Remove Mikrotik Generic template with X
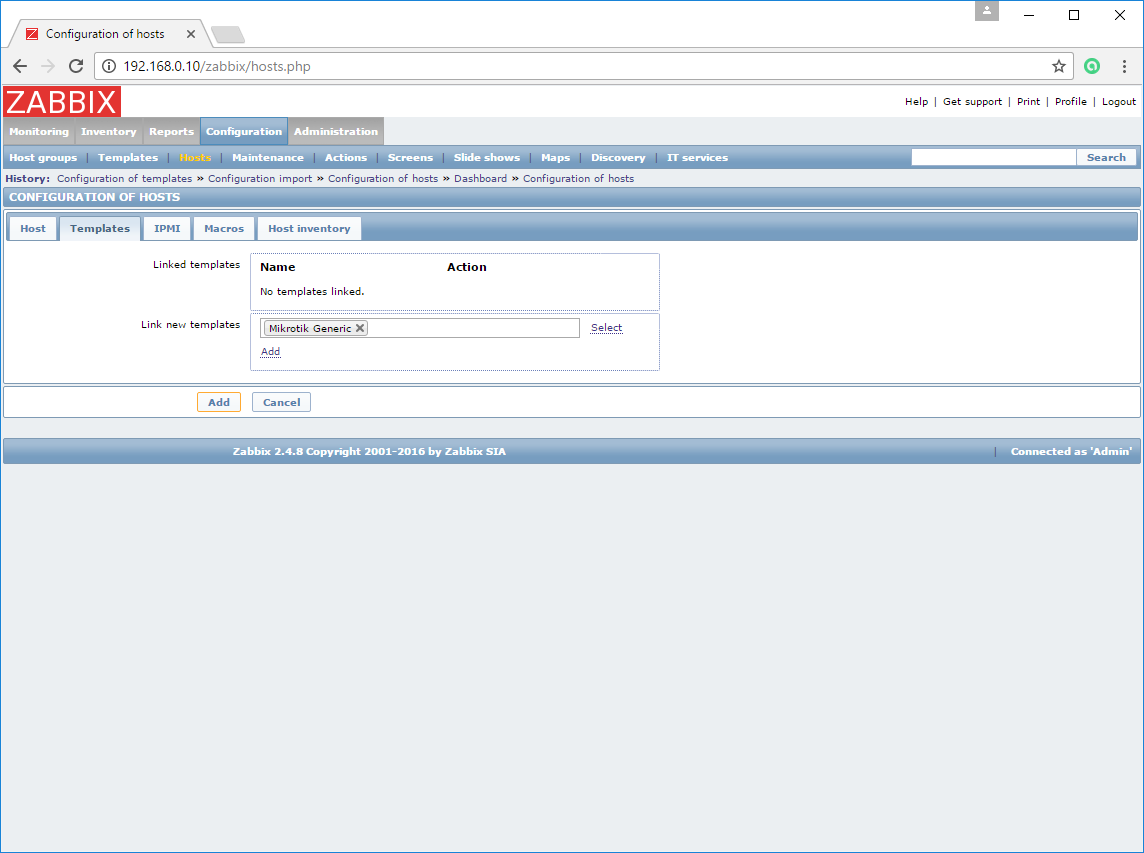The height and width of the screenshot is (853, 1144). tap(360, 328)
